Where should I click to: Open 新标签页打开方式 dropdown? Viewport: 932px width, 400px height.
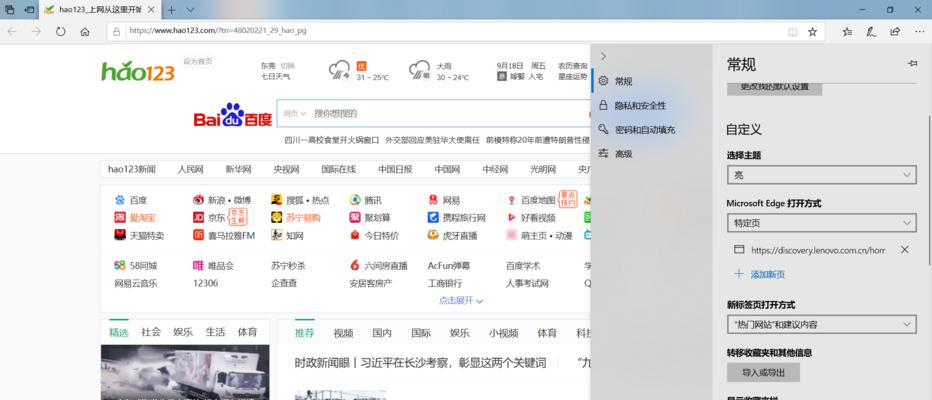coord(821,325)
